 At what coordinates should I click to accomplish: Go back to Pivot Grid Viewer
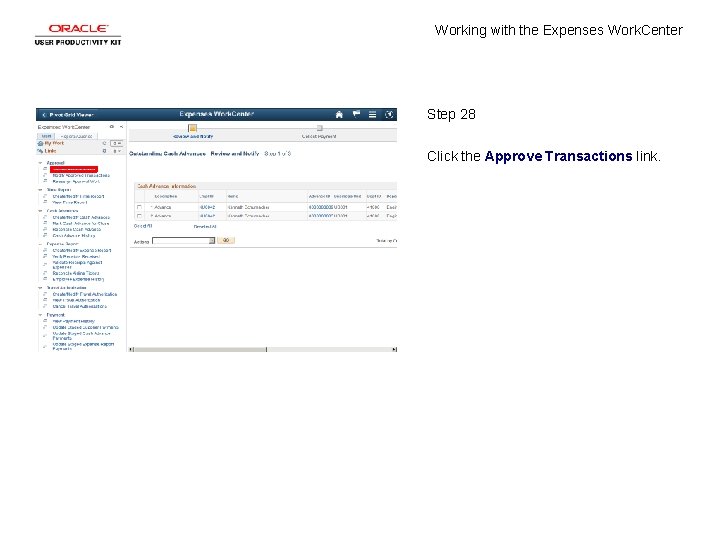tap(68, 115)
